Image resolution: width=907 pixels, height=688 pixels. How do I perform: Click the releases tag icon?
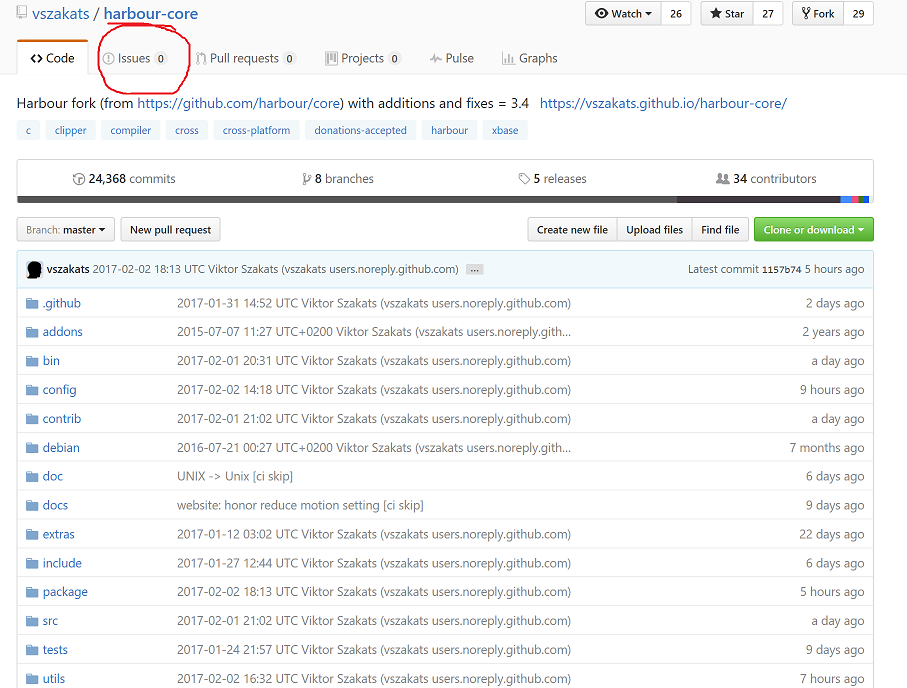click(524, 179)
